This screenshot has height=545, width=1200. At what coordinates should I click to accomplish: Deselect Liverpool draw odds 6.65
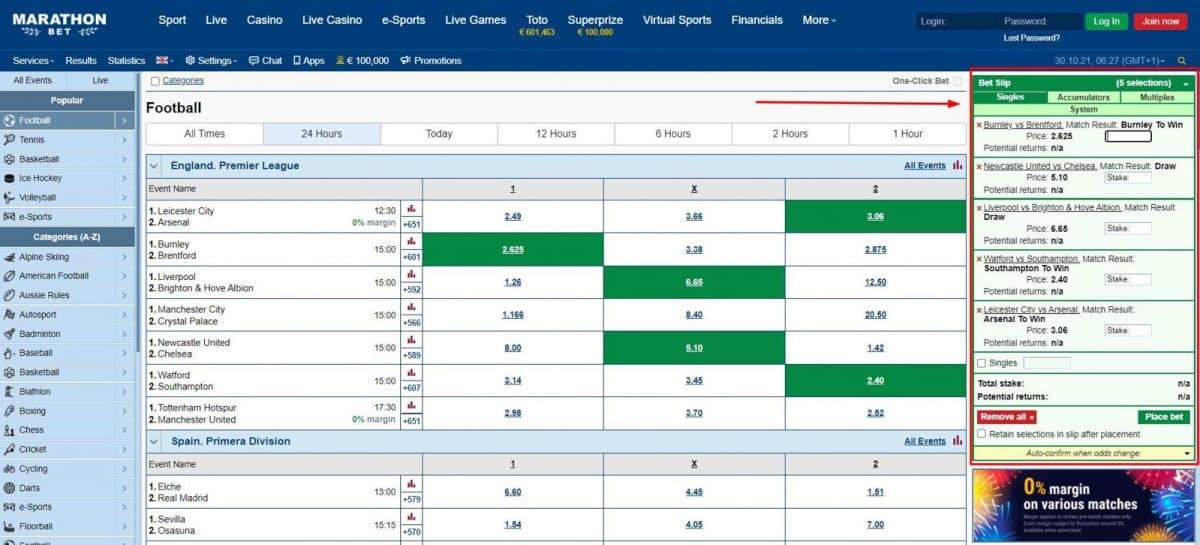click(x=694, y=282)
